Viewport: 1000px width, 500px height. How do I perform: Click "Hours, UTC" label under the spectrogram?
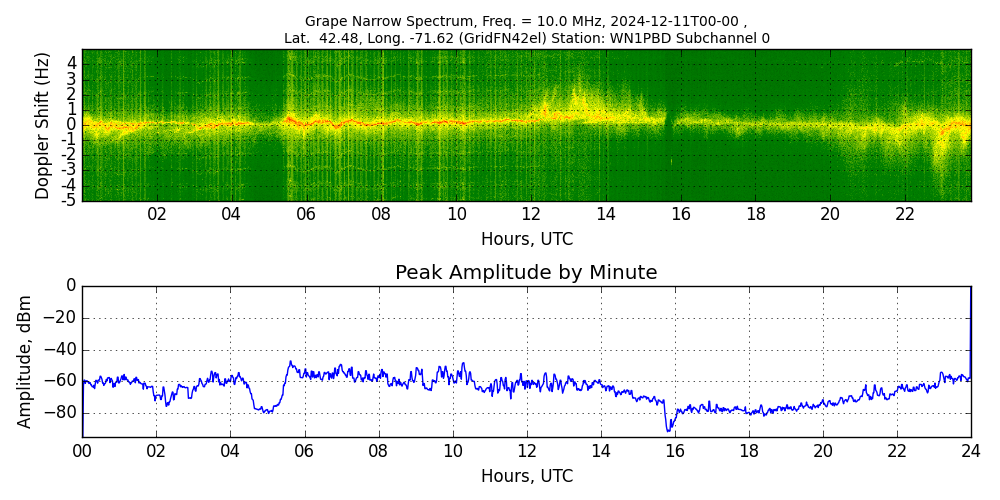point(526,240)
